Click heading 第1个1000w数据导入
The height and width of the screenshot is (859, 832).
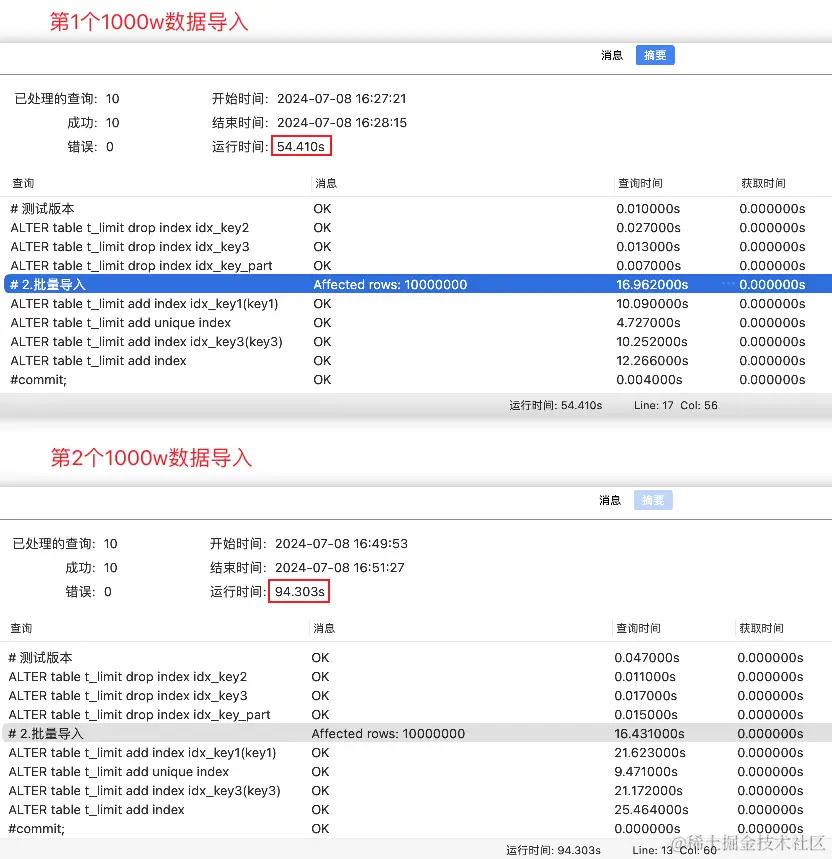click(x=149, y=22)
